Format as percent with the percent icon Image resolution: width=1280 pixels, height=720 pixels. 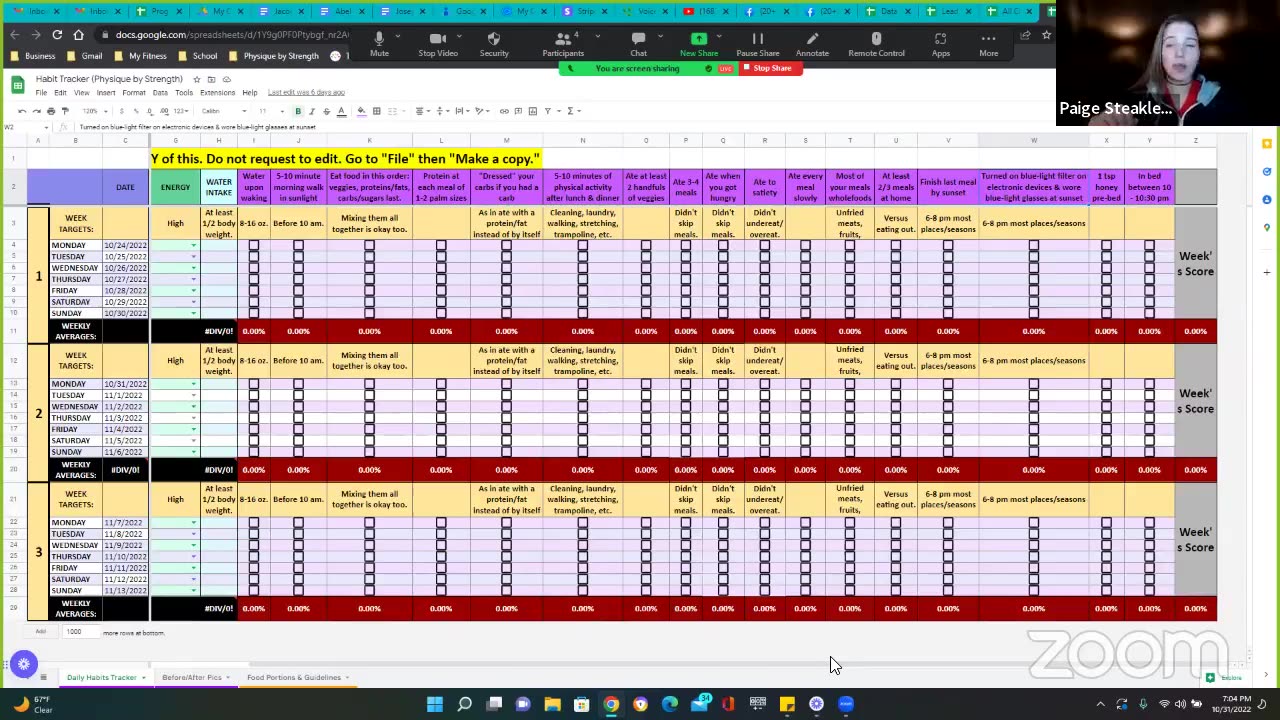click(x=136, y=111)
